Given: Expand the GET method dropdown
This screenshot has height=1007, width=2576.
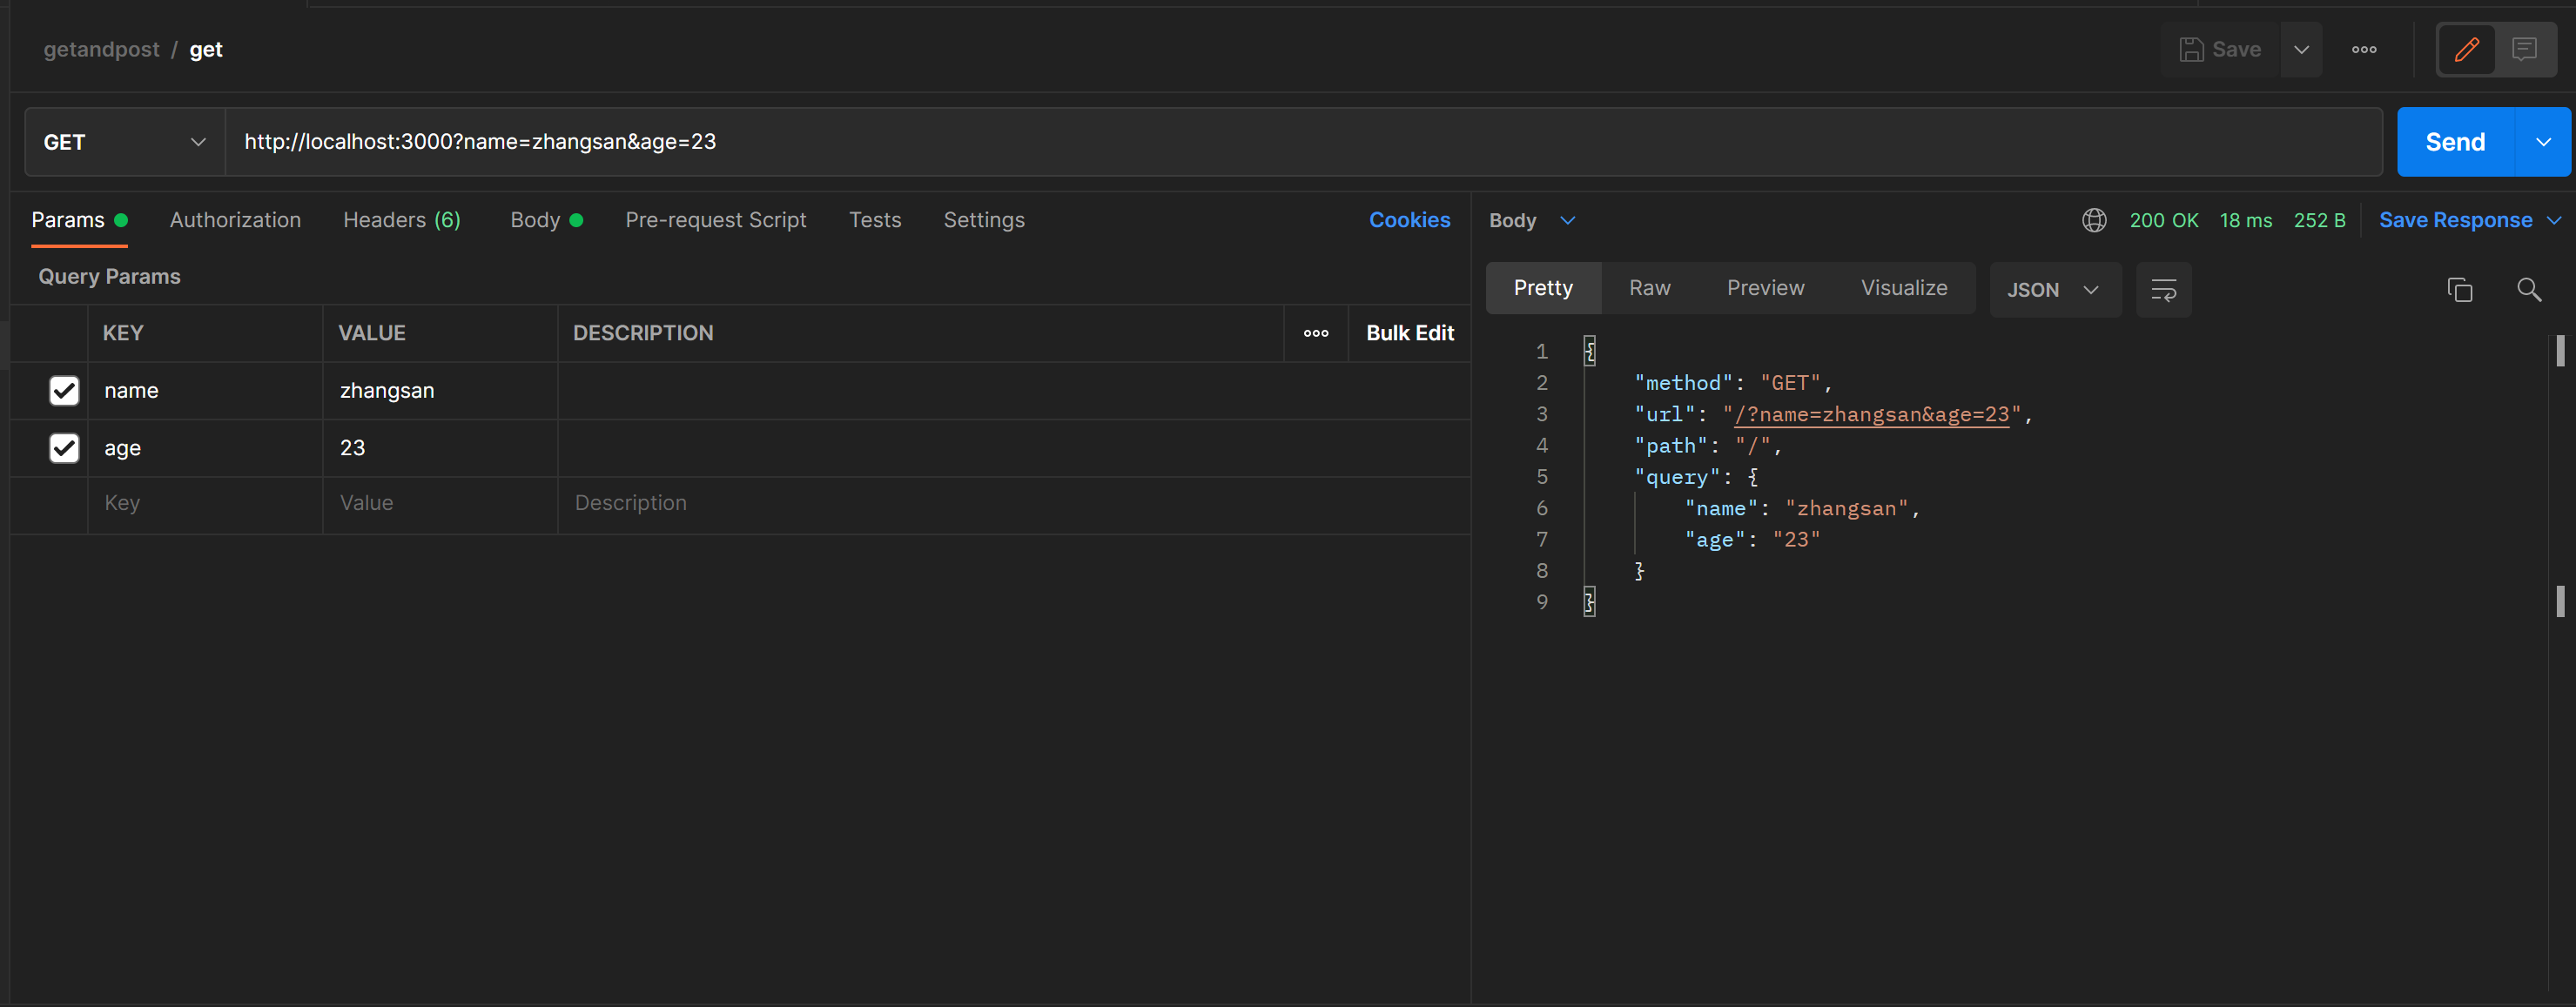Looking at the screenshot, I should coord(124,142).
